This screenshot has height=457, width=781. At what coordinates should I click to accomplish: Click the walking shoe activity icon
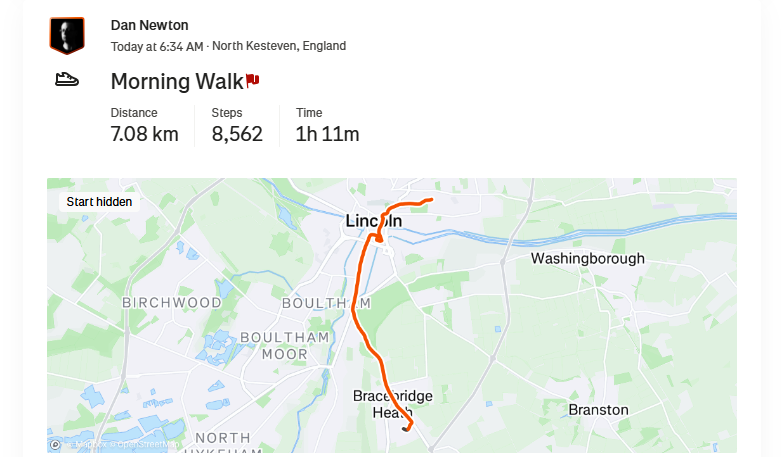pos(67,80)
